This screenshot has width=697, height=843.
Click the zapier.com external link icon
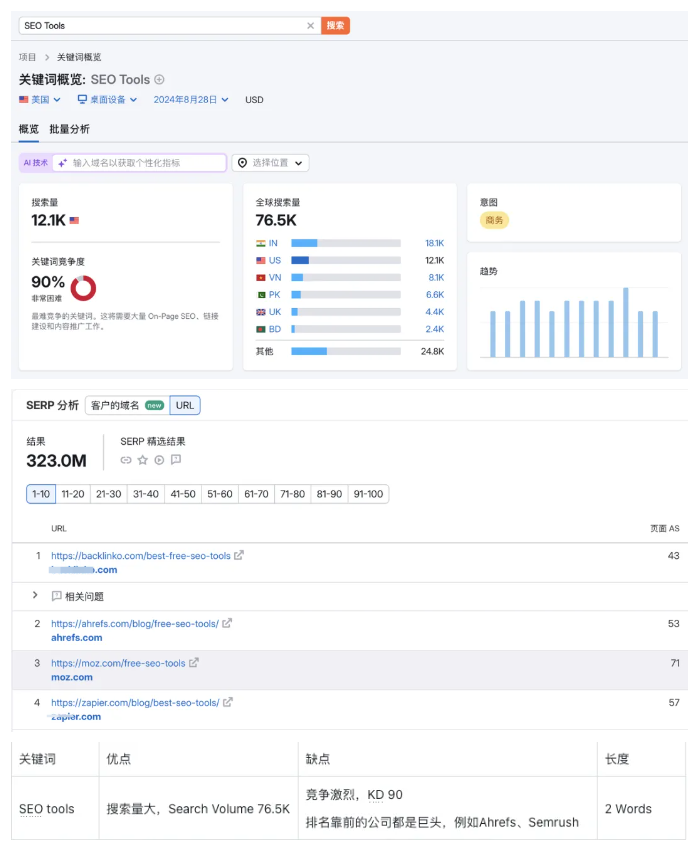tap(228, 703)
